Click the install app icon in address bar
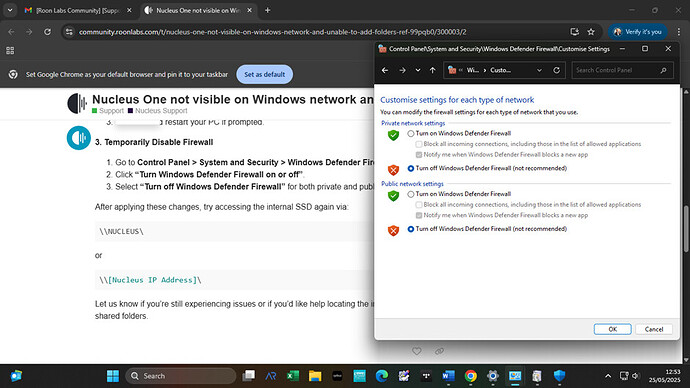This screenshot has width=690, height=388. 574,32
